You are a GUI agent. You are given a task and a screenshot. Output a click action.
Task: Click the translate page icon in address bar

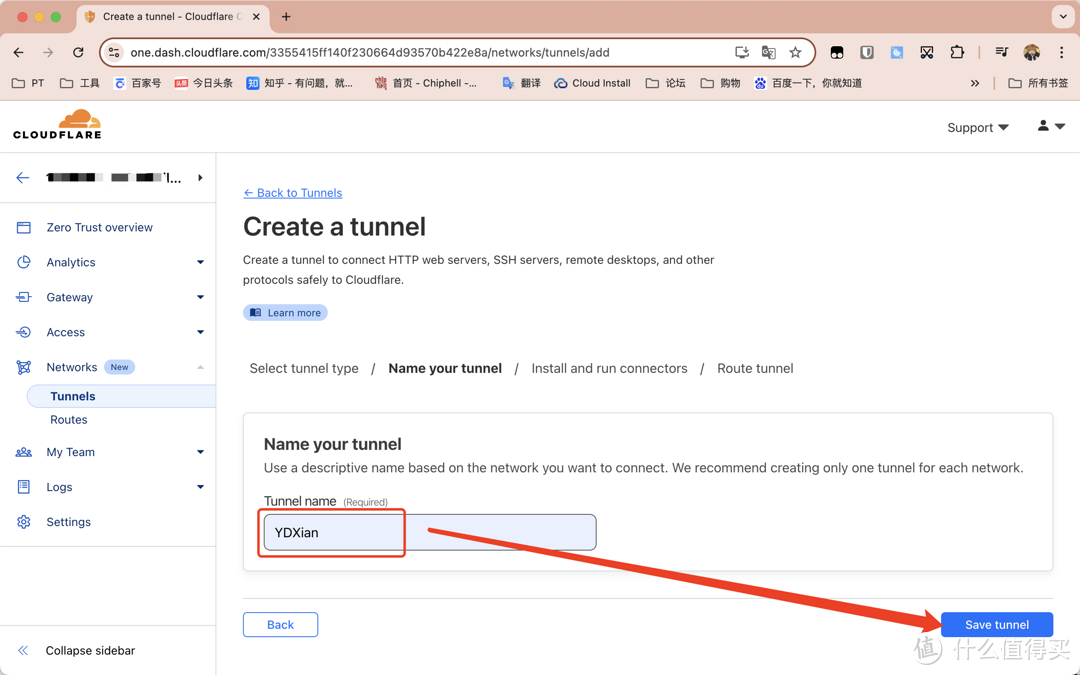[x=768, y=52]
